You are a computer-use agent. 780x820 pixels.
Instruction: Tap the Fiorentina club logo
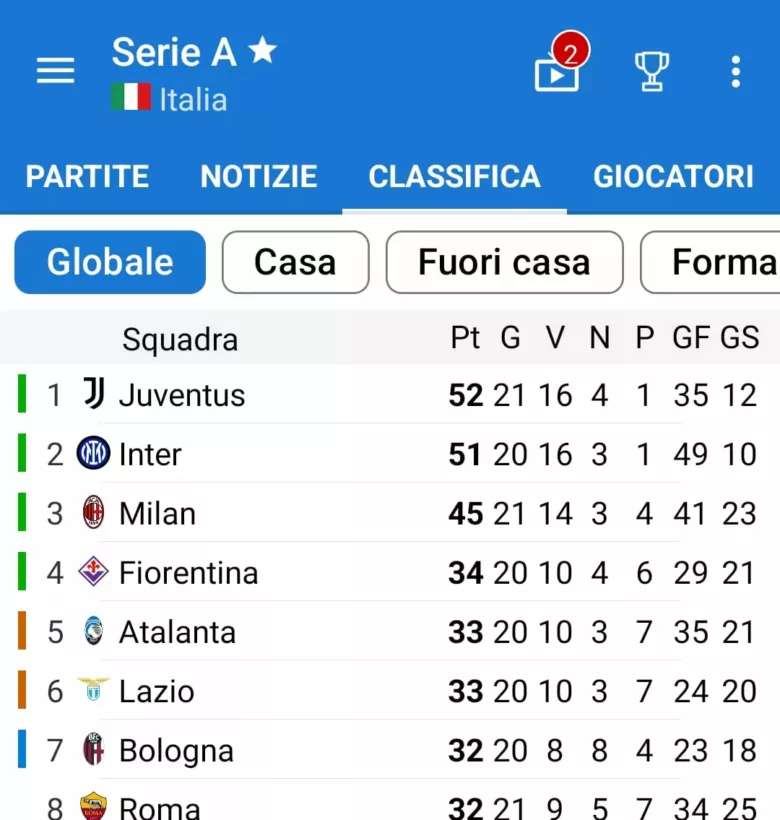pyautogui.click(x=93, y=572)
